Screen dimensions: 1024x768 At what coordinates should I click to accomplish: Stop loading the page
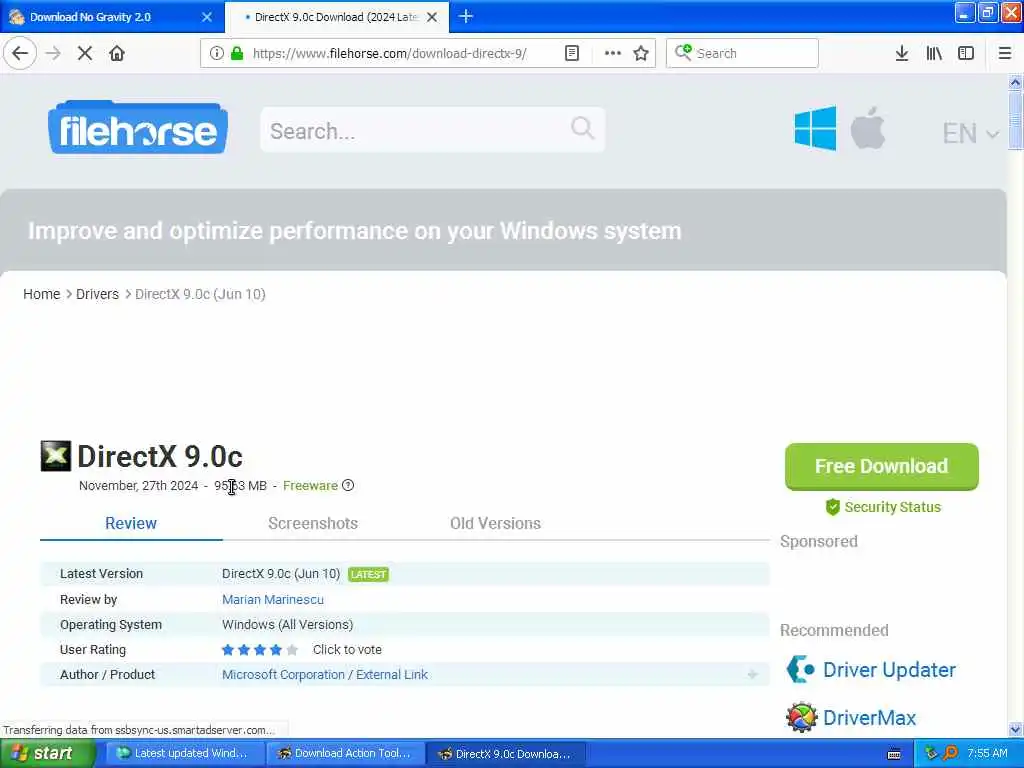coord(85,53)
